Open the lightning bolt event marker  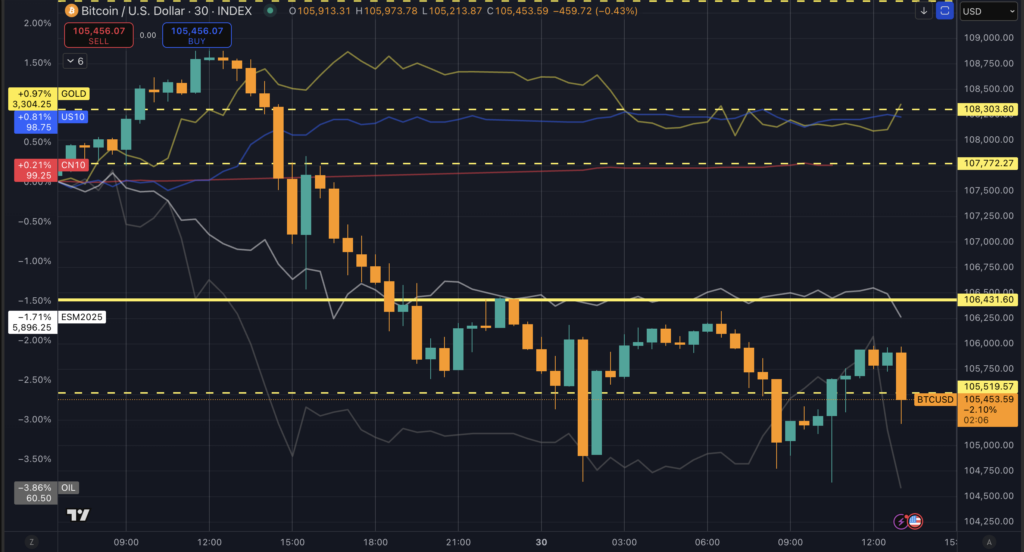pos(900,521)
